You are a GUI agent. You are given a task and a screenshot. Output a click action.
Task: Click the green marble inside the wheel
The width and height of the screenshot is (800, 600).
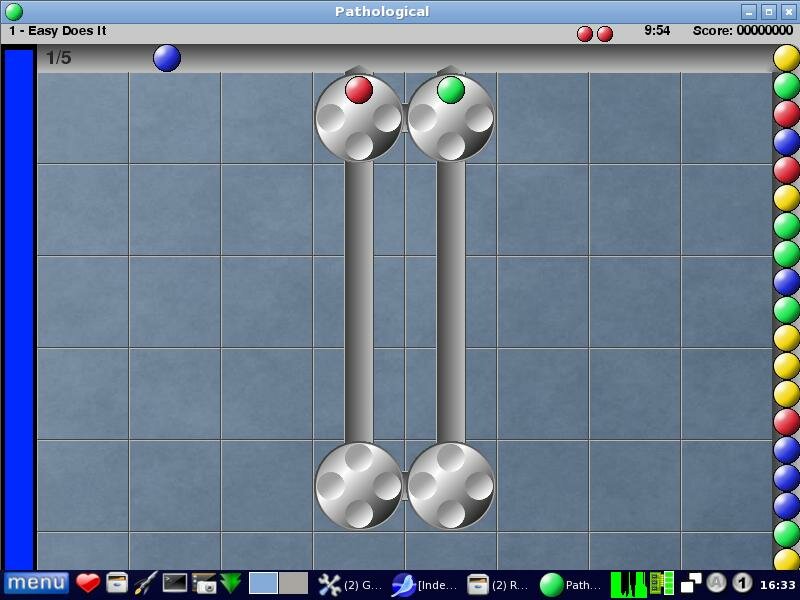point(451,90)
